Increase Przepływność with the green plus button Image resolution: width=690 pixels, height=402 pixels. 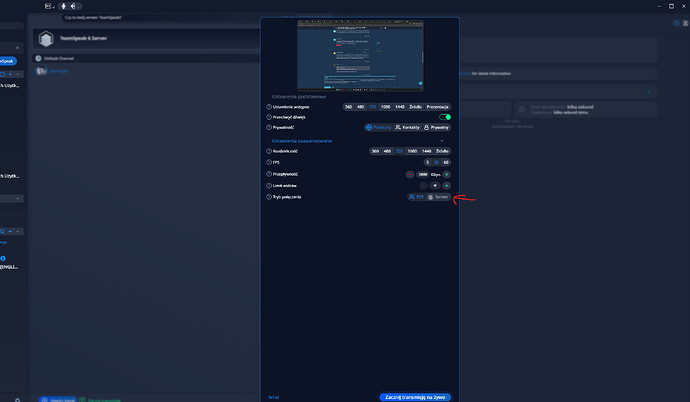pos(446,174)
